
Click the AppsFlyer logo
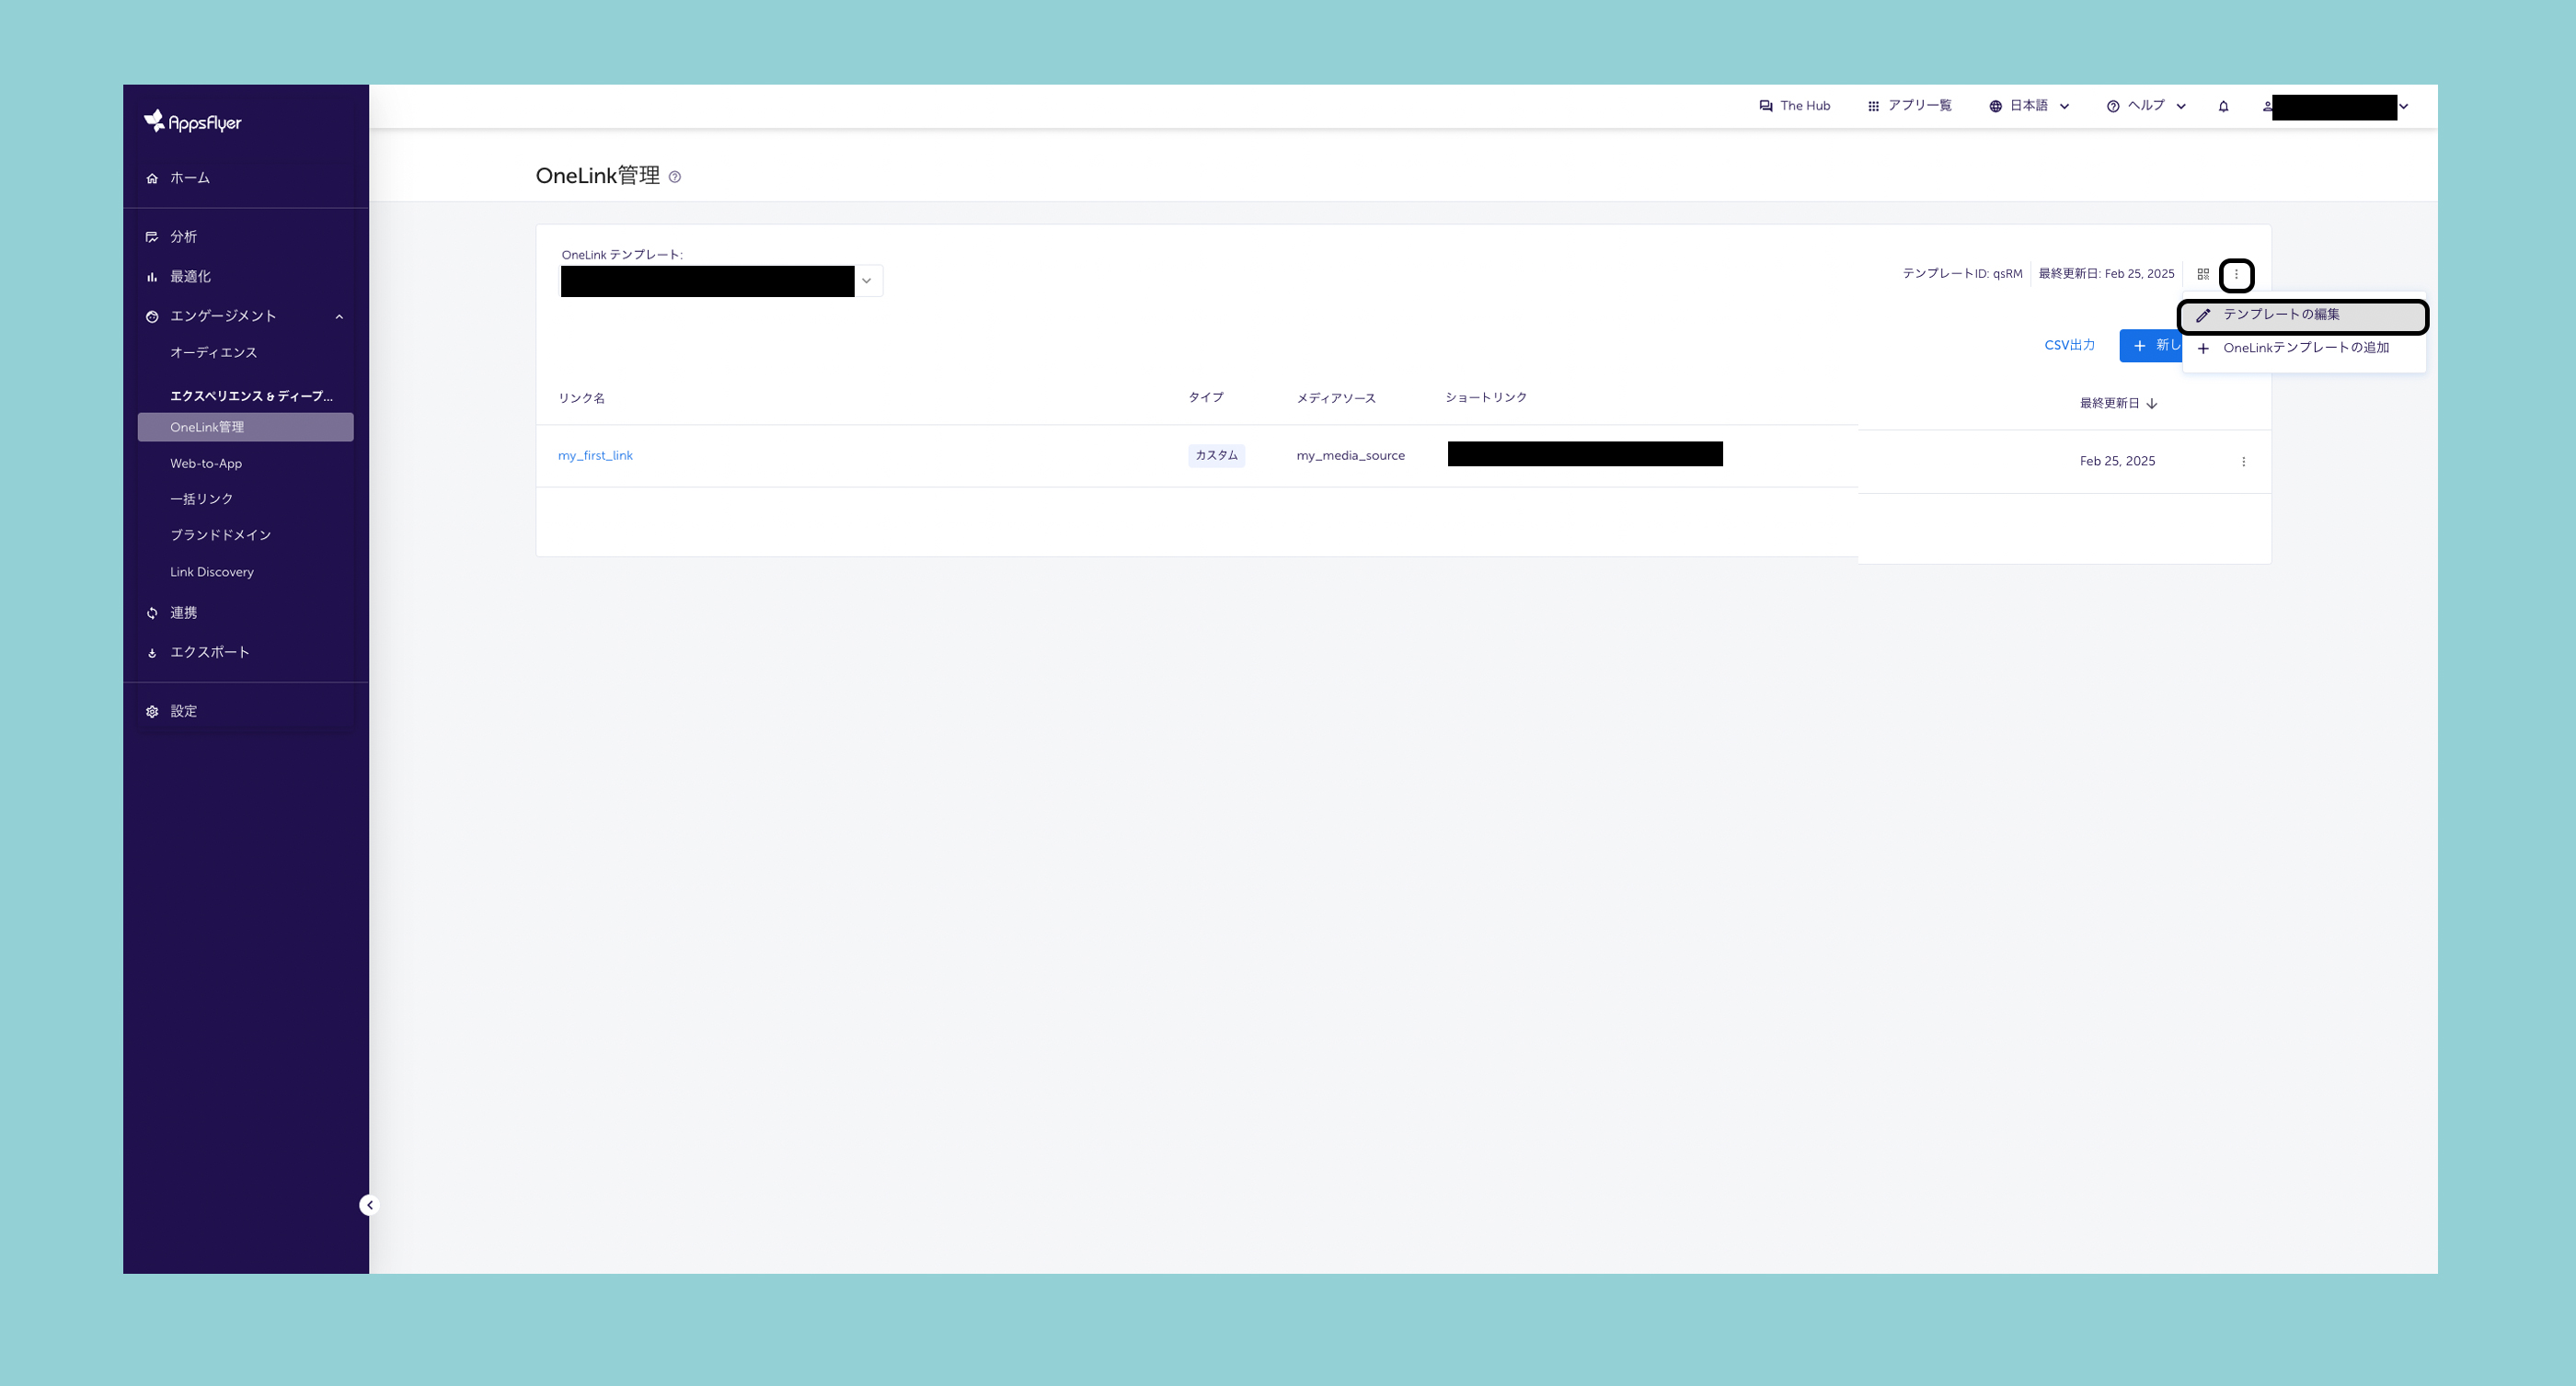[x=192, y=122]
